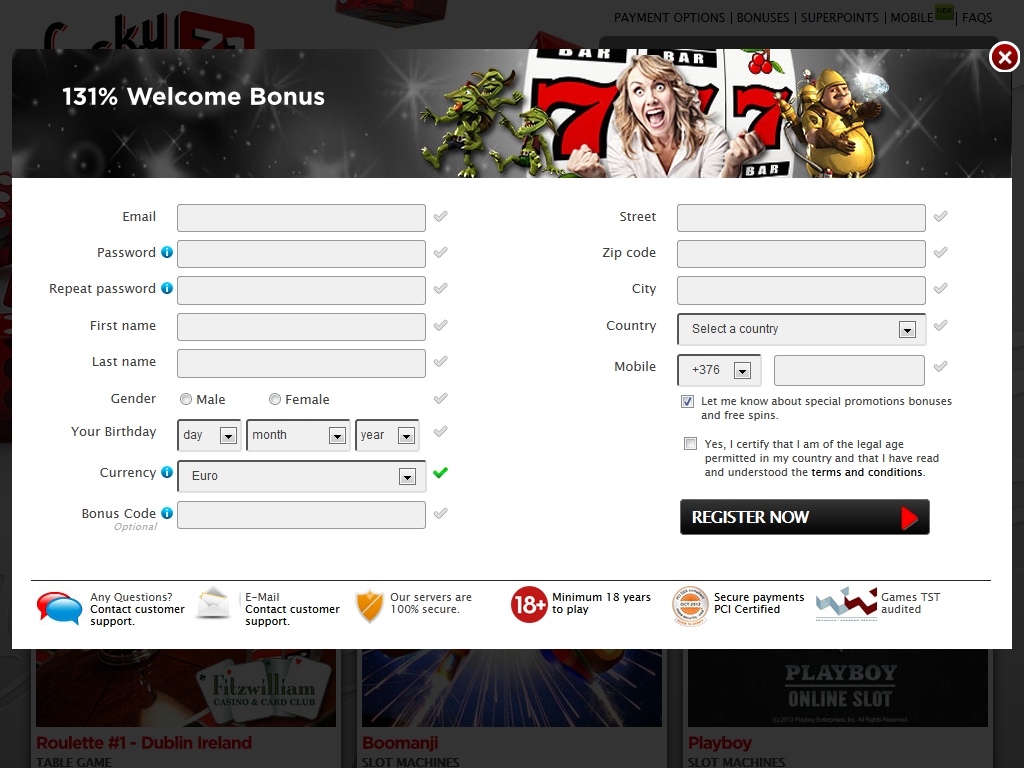The width and height of the screenshot is (1024, 768).
Task: Click the Password info icon
Action: pyautogui.click(x=167, y=252)
